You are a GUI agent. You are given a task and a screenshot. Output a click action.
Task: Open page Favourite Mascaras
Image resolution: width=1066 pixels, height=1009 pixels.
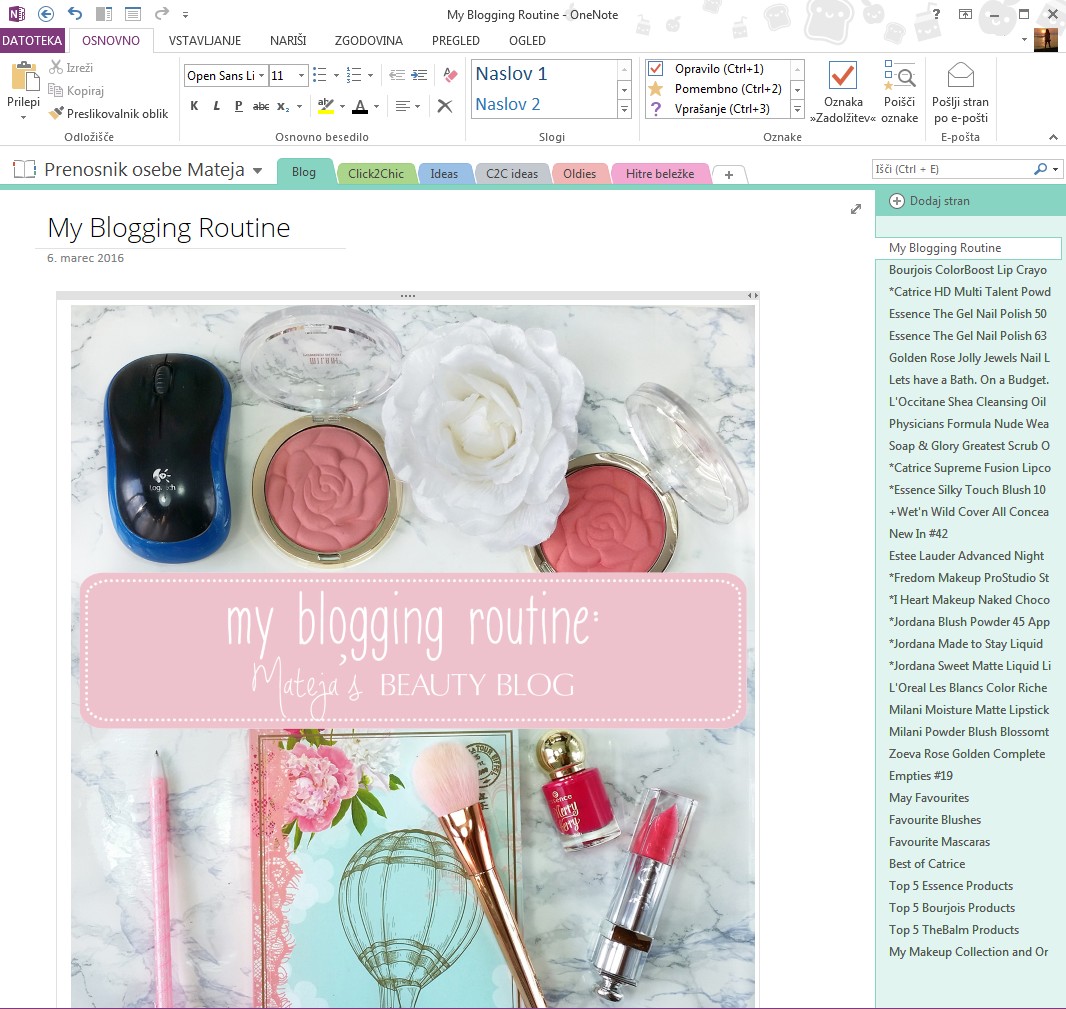pos(939,842)
